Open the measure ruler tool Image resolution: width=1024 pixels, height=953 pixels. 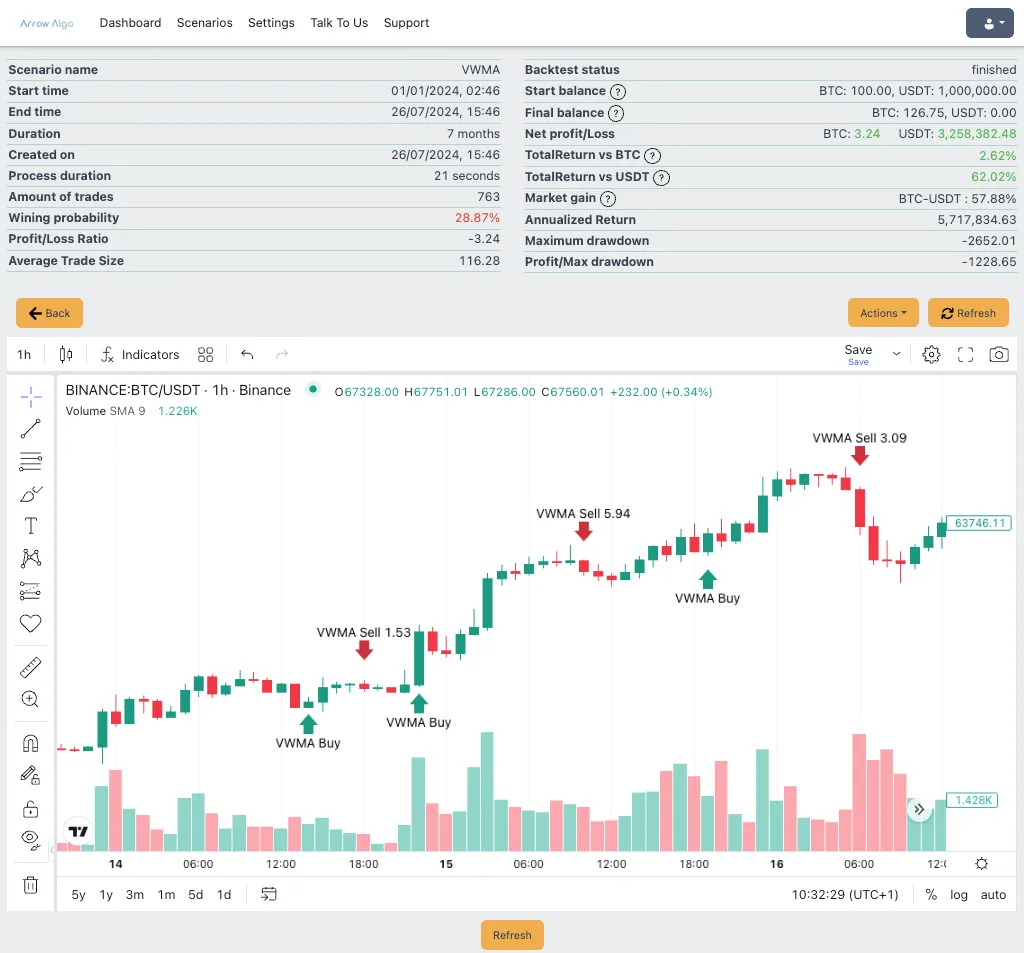(x=30, y=668)
